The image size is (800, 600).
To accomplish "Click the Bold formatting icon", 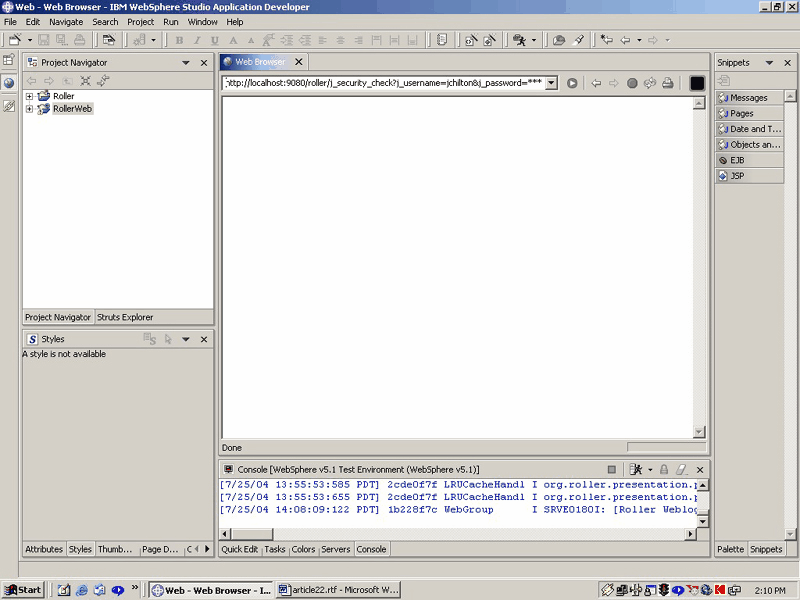I will (180, 40).
